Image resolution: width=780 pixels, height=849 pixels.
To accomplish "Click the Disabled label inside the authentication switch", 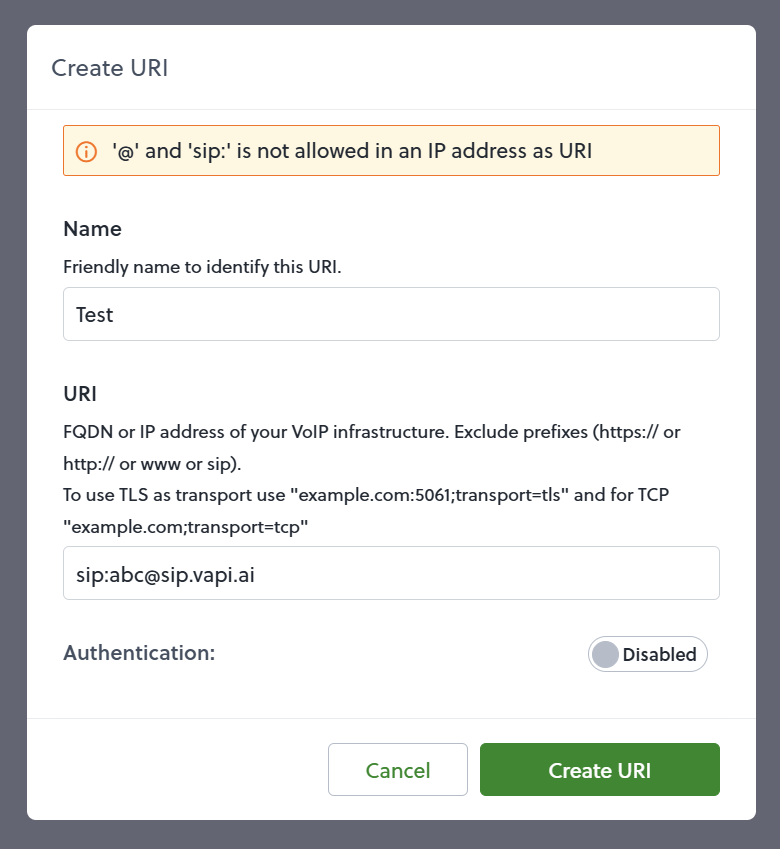I will pos(659,655).
